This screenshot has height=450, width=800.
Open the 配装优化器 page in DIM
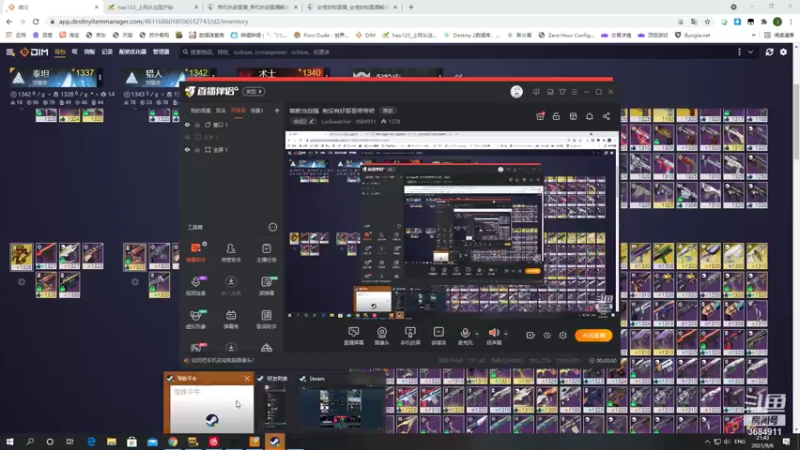[x=132, y=52]
